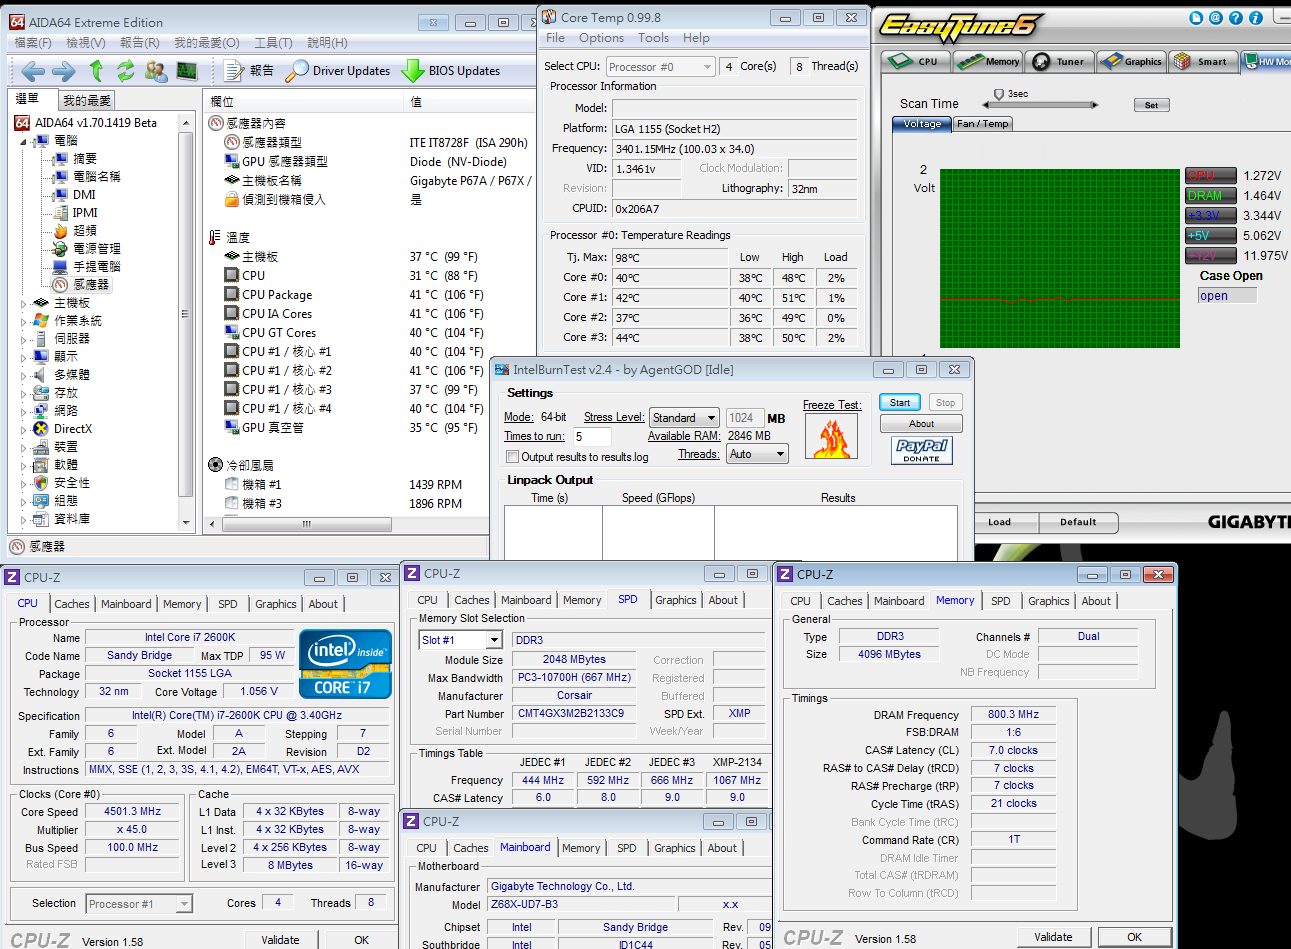
Task: Click Validate in the CPU-Z Memory window
Action: click(x=1053, y=937)
